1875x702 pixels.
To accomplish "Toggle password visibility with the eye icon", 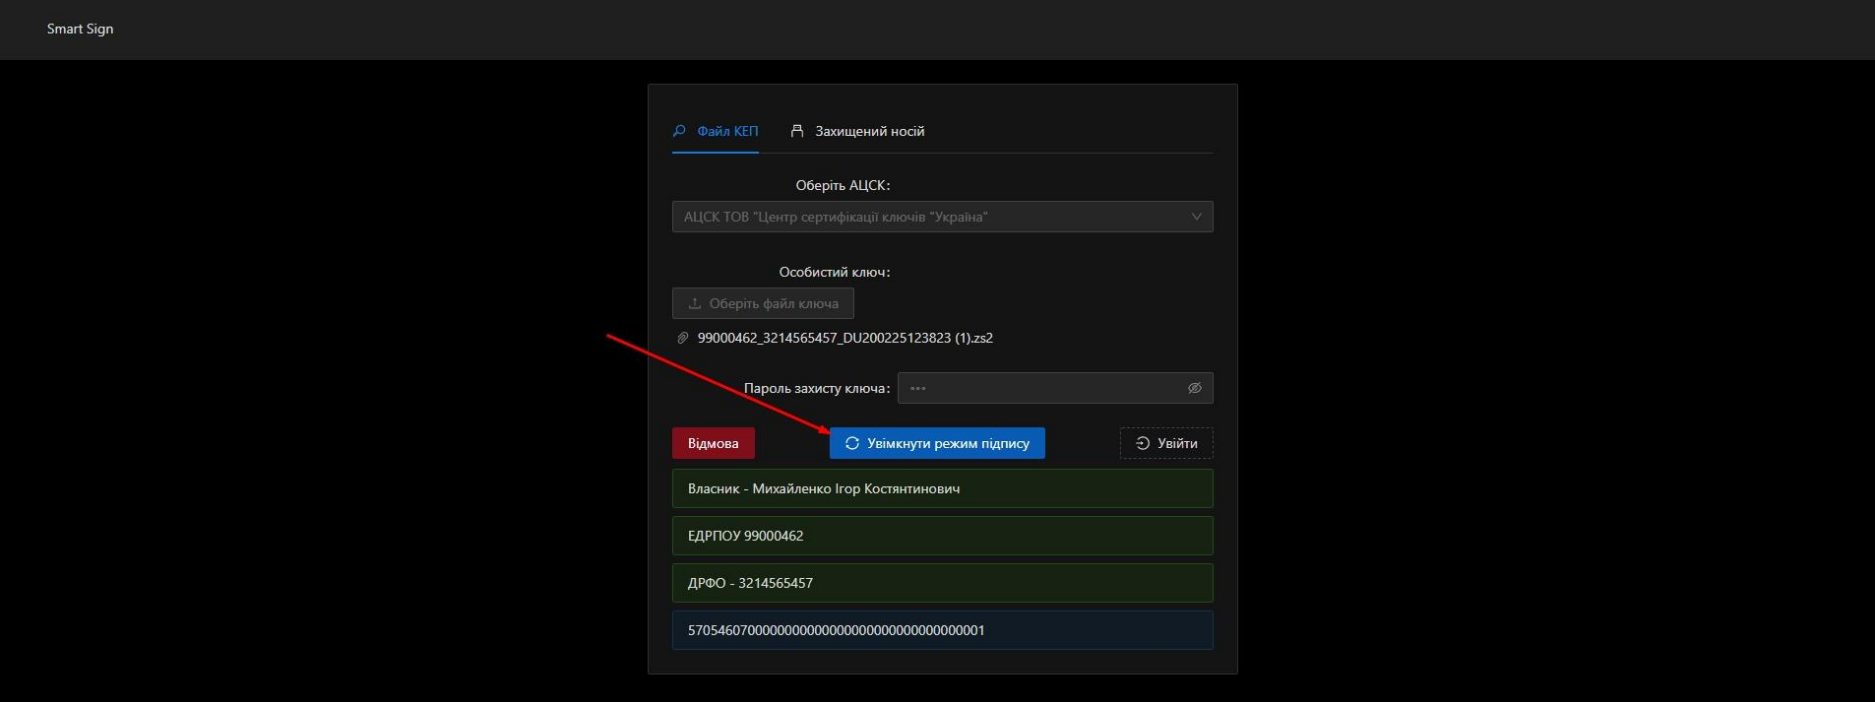I will pos(1194,388).
